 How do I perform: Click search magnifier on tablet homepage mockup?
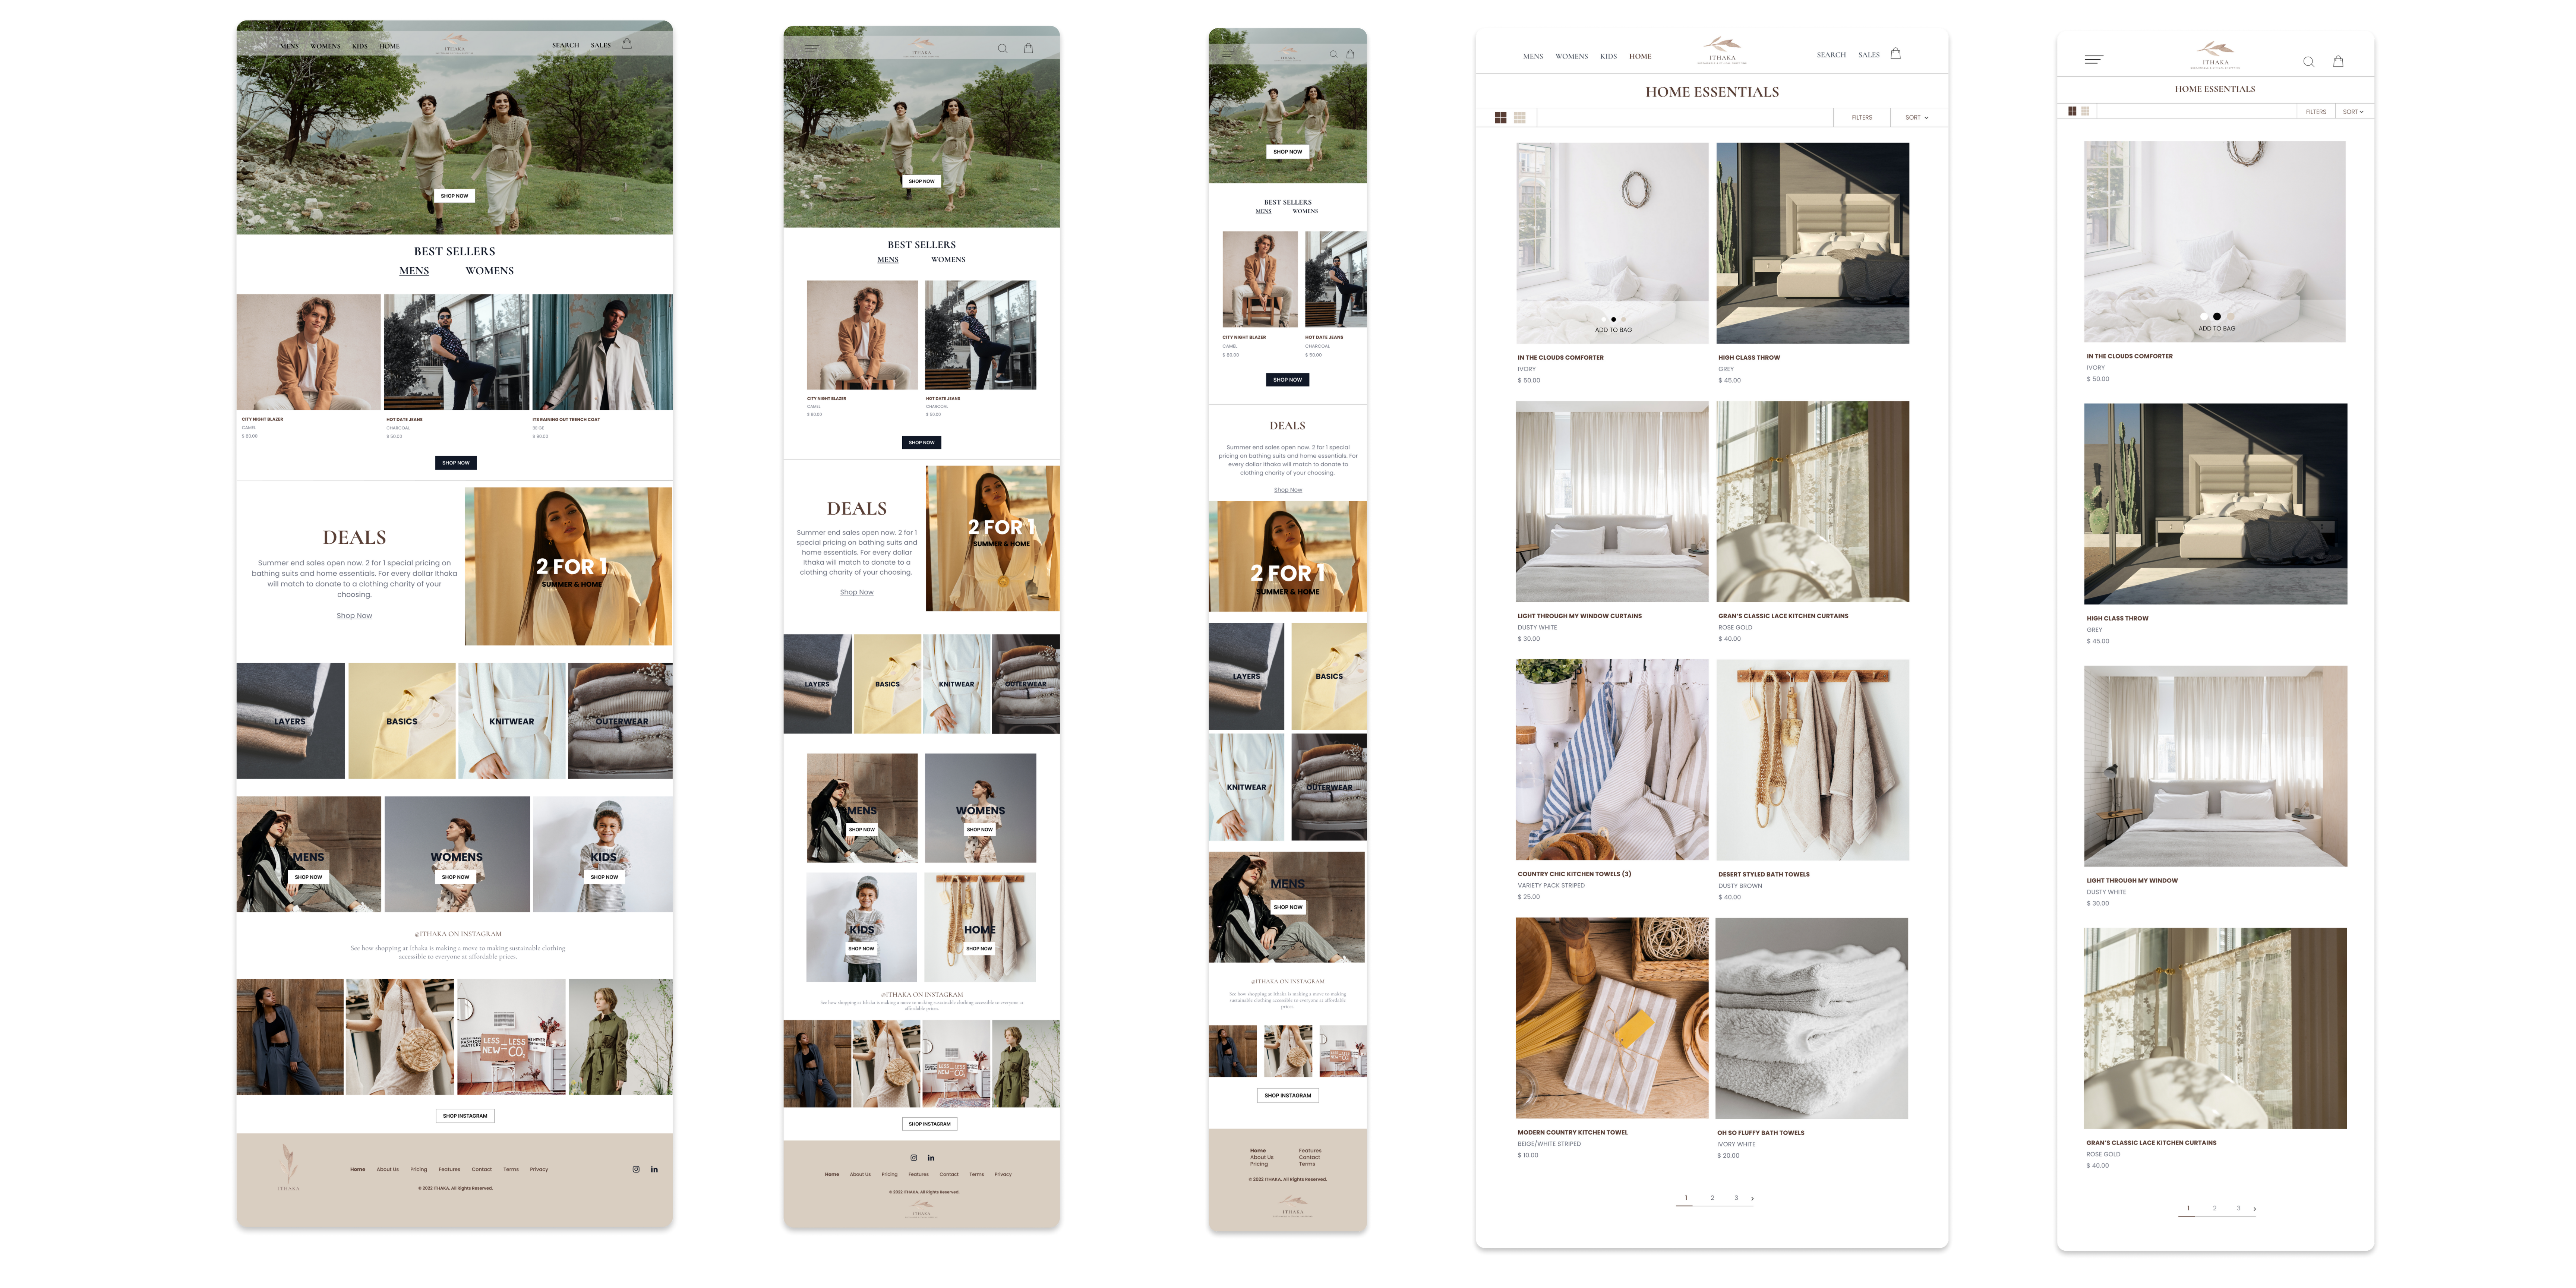(x=1002, y=48)
